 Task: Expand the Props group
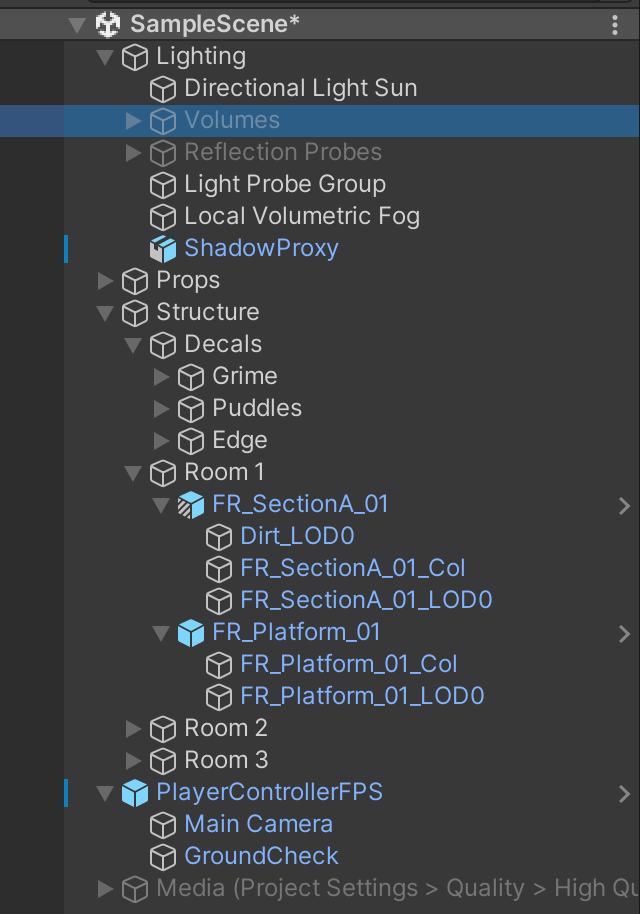pyautogui.click(x=105, y=280)
